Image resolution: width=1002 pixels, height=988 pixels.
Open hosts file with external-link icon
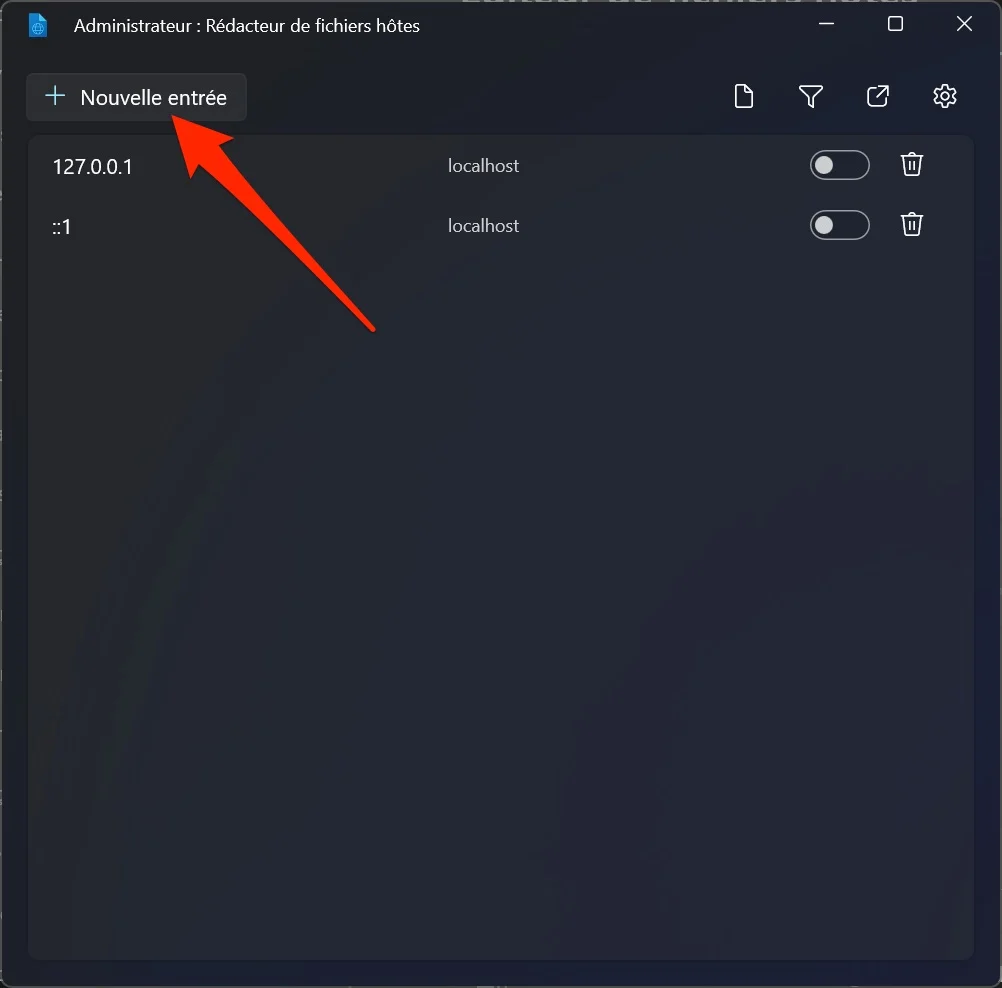878,96
